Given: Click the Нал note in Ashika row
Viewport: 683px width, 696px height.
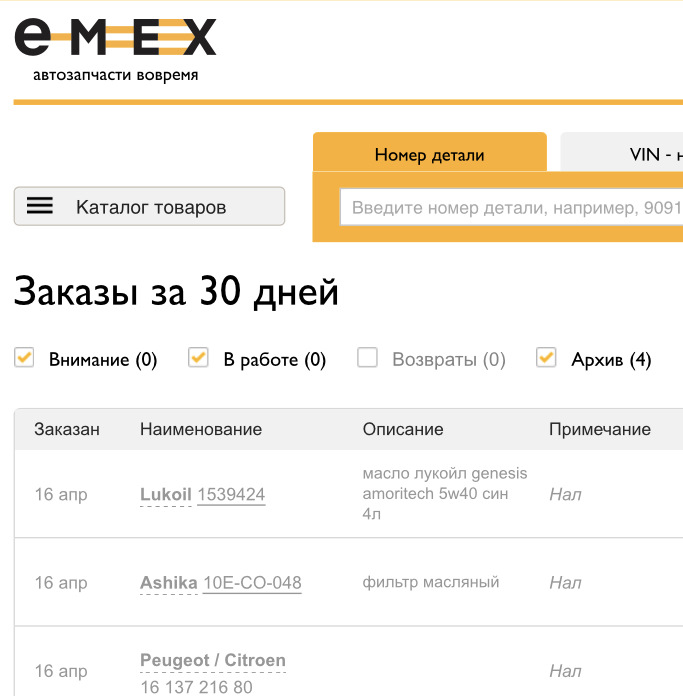Looking at the screenshot, I should point(565,583).
